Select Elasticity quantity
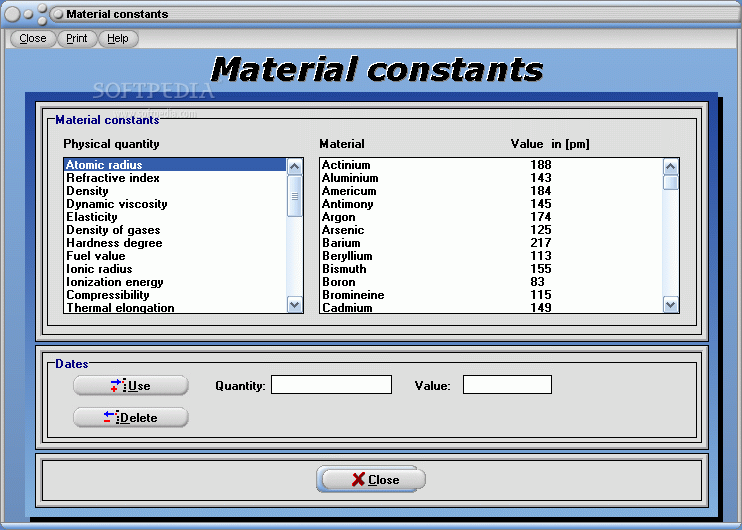The width and height of the screenshot is (742, 530). 175,217
